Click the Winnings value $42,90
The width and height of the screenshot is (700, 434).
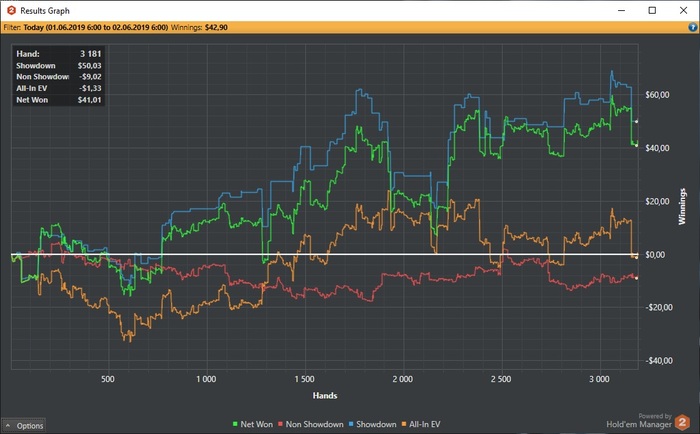[216, 27]
